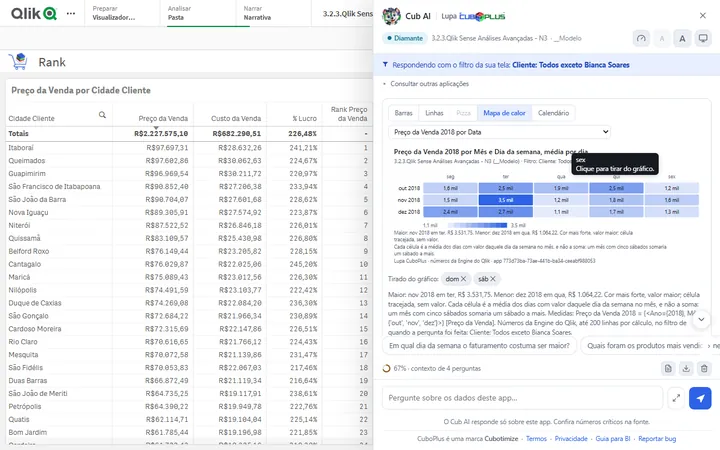
Task: Select smaller font size A
Action: tap(662, 39)
